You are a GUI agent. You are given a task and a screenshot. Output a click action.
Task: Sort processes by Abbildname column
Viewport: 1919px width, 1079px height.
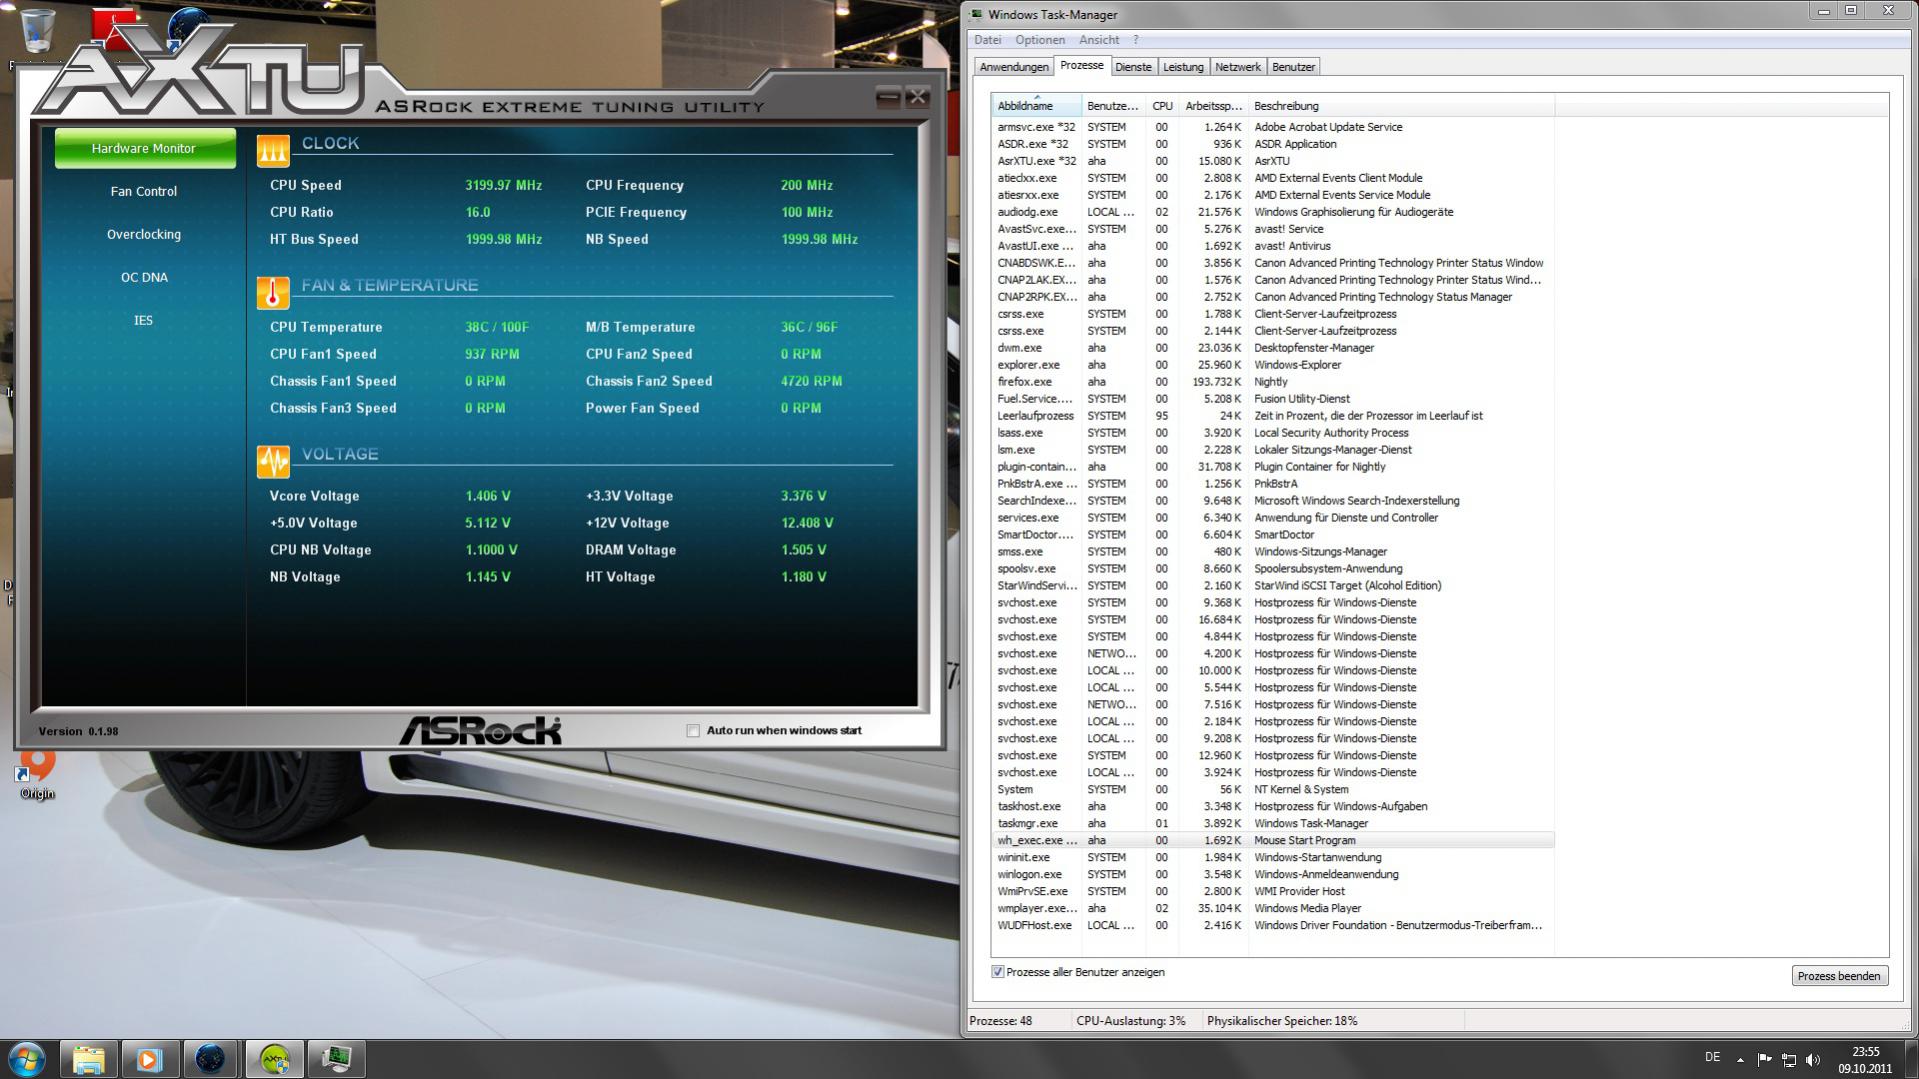[x=1036, y=106]
